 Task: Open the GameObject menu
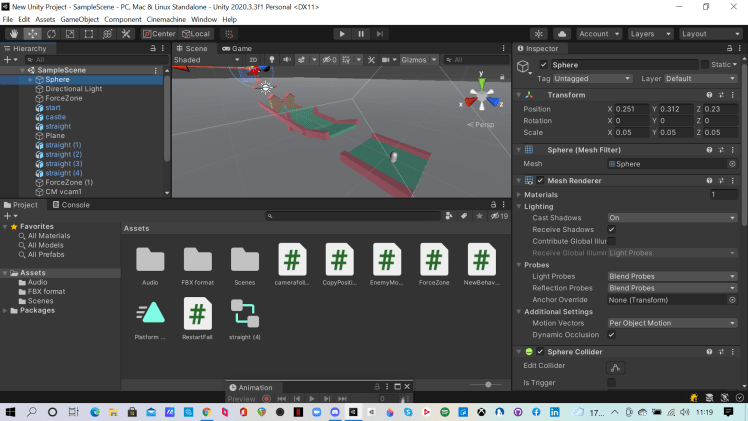click(x=80, y=19)
